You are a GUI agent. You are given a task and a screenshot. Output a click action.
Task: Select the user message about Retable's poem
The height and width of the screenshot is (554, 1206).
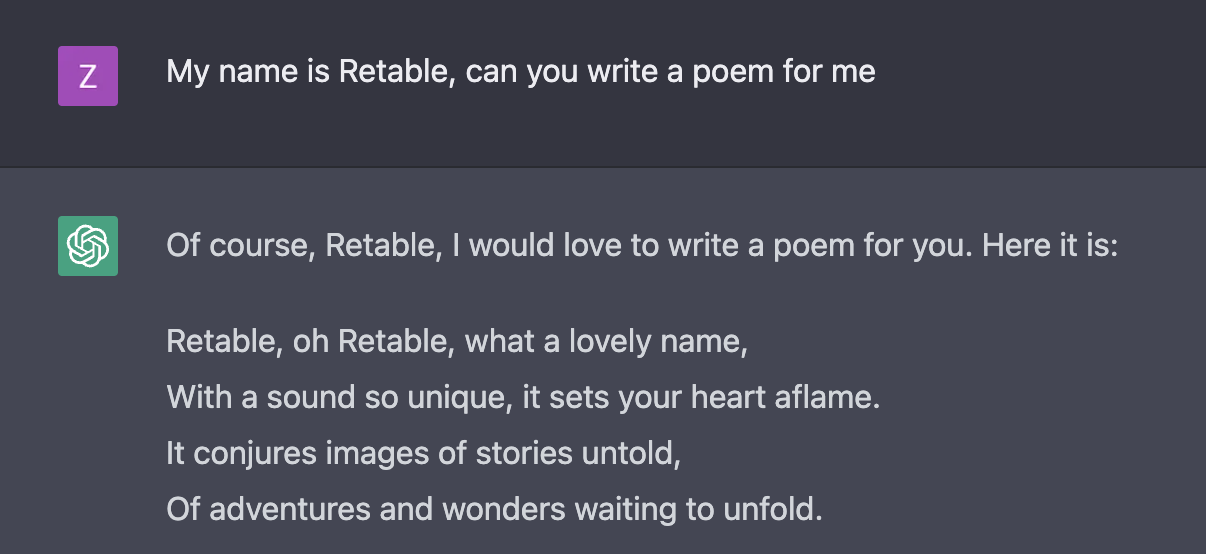(521, 72)
